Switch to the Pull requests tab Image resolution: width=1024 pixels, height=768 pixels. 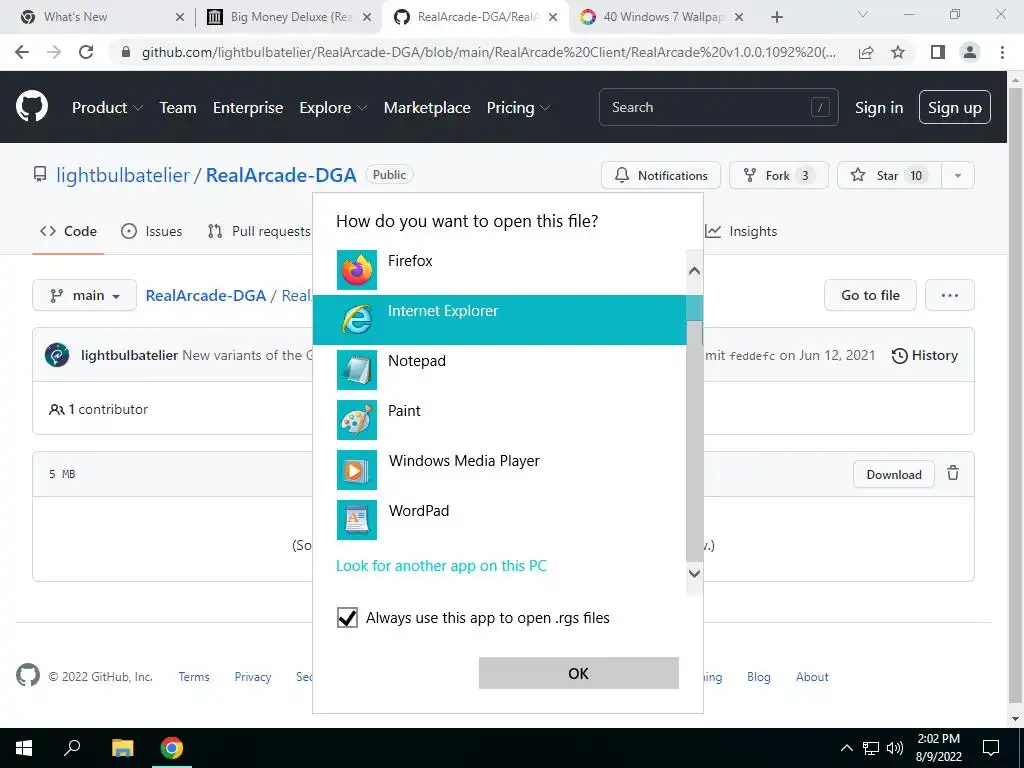click(x=259, y=231)
